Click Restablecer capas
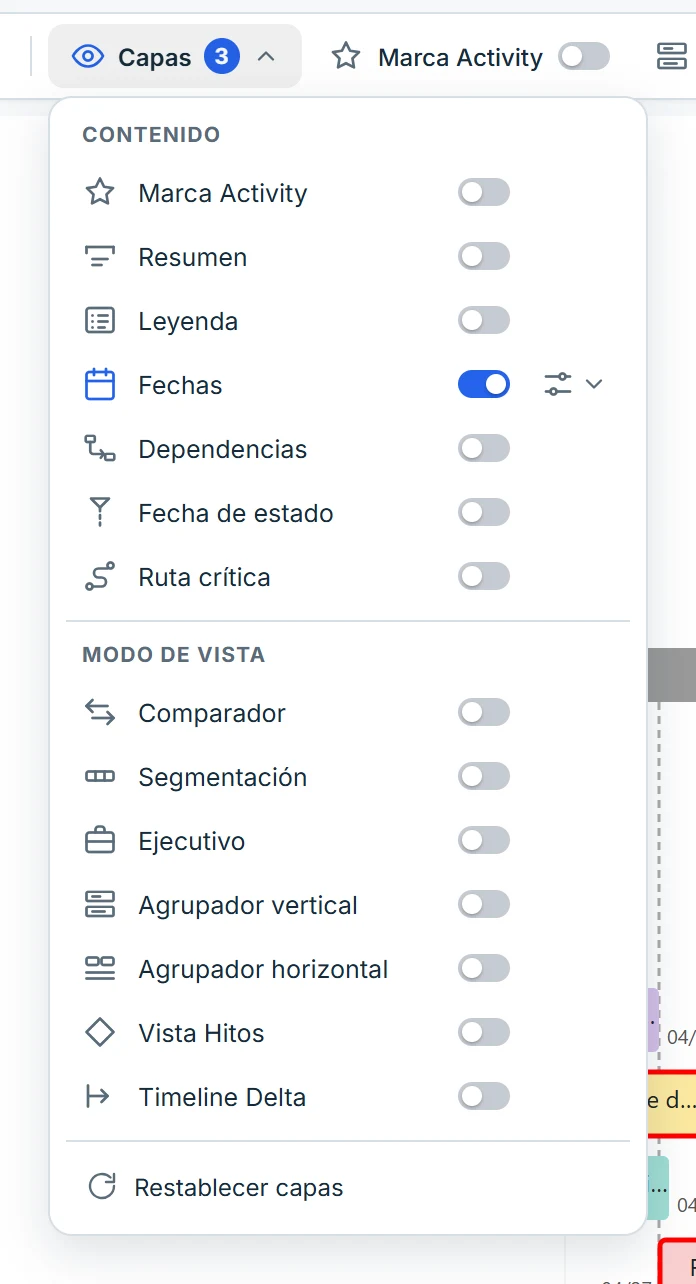This screenshot has width=696, height=1284. [x=216, y=1187]
